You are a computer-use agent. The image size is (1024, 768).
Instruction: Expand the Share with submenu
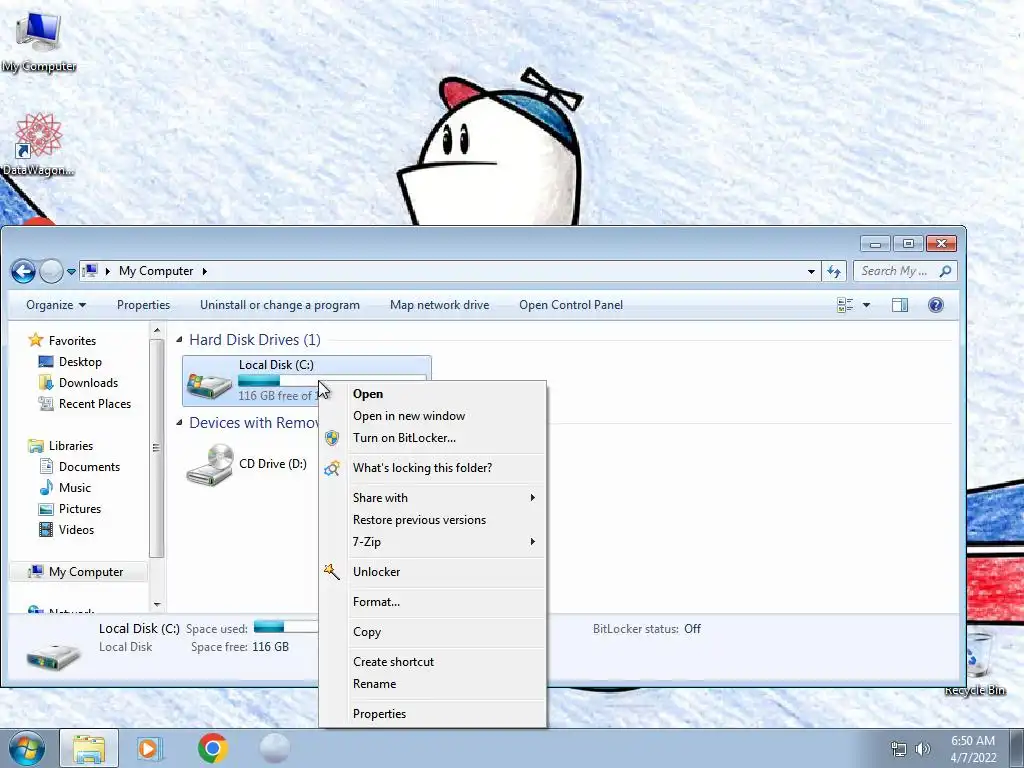[x=432, y=498]
